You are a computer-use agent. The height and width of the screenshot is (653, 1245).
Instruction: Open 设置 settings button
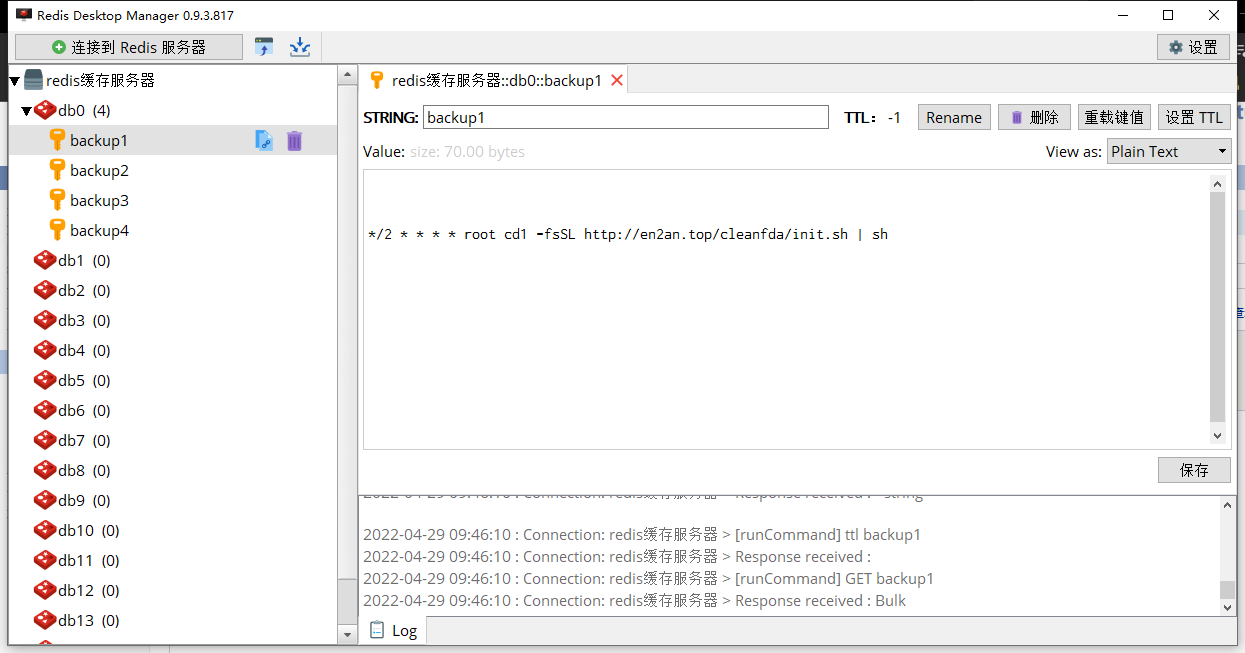pos(1193,47)
